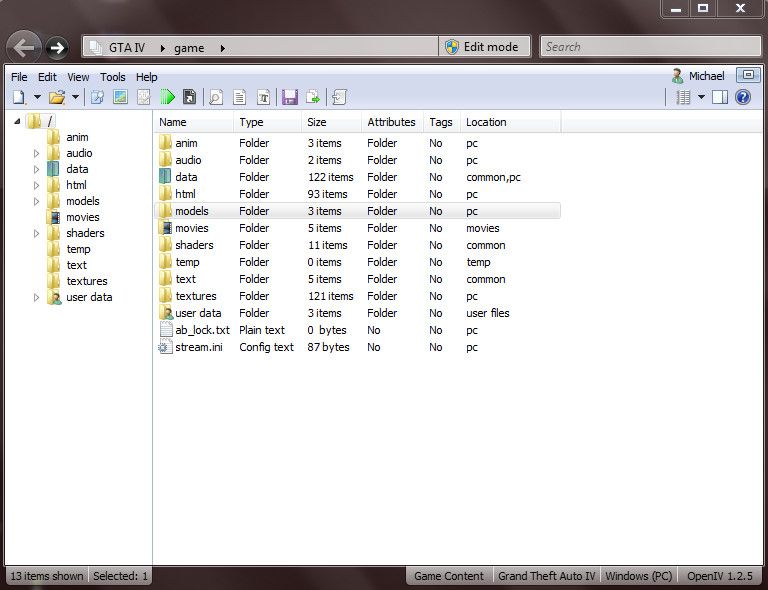Select the stream.ini file row
768x590 pixels.
(358, 347)
